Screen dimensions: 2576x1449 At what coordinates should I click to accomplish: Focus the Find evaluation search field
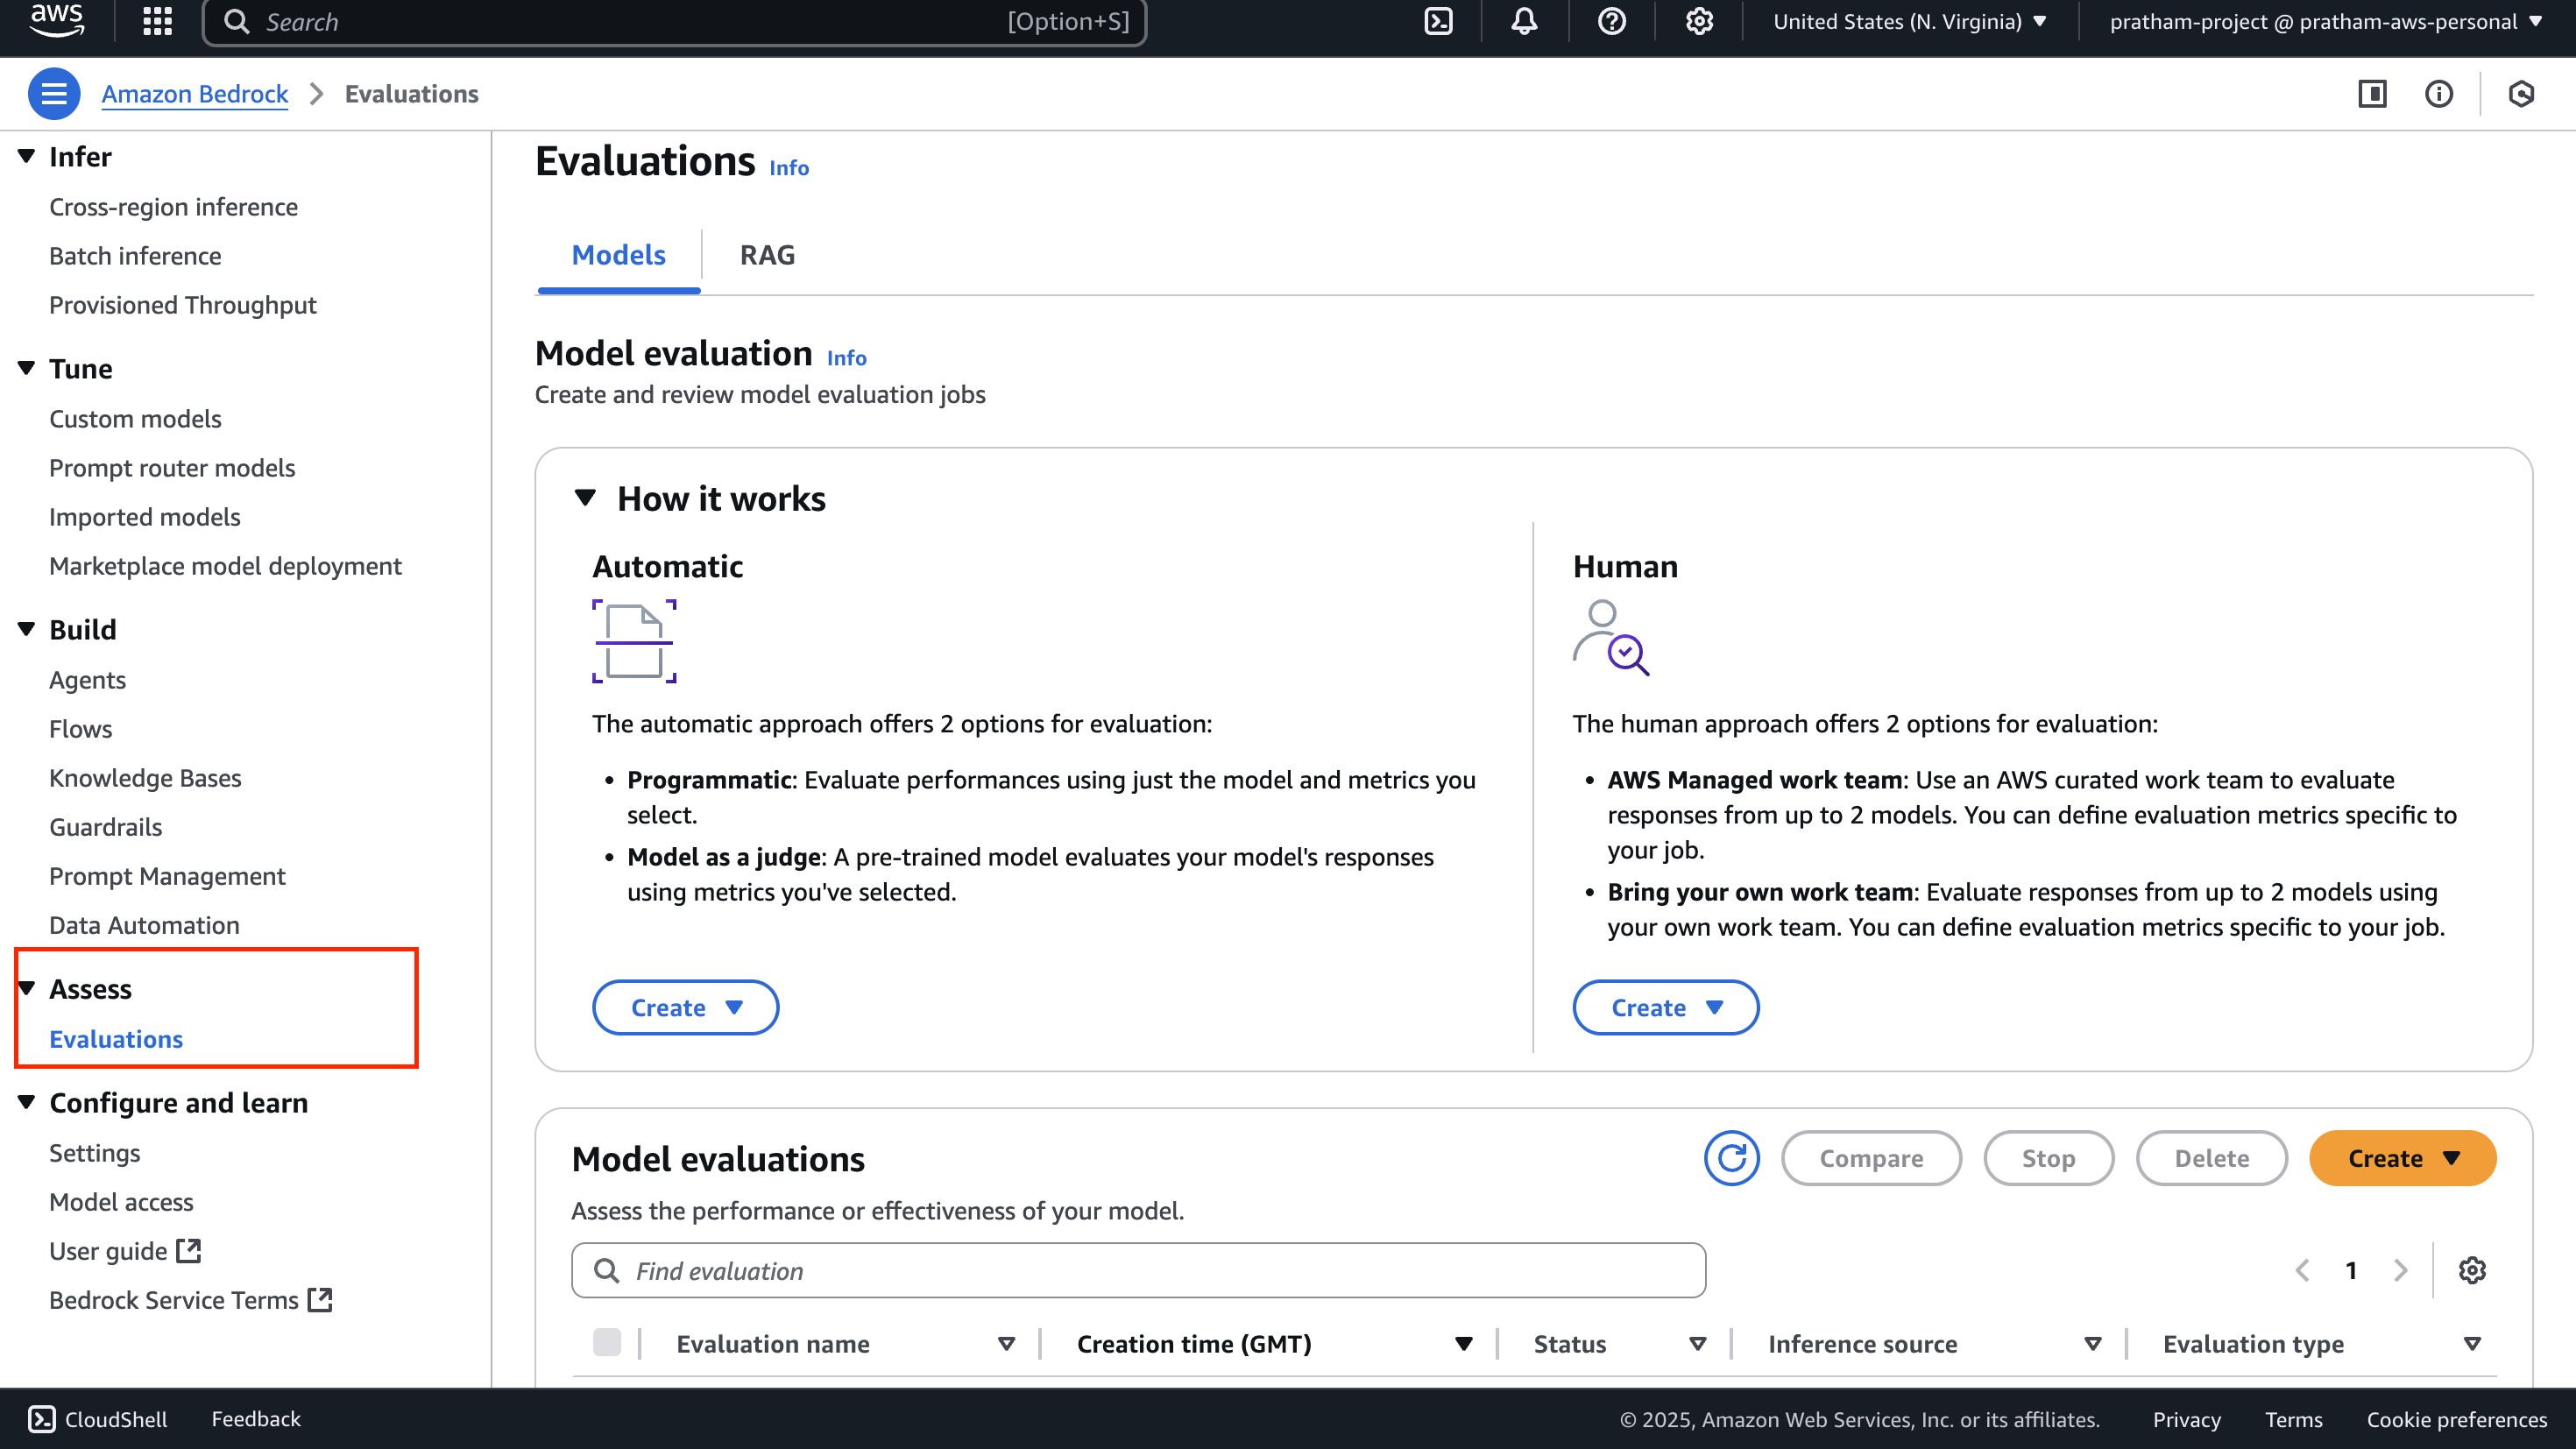coord(1138,1270)
